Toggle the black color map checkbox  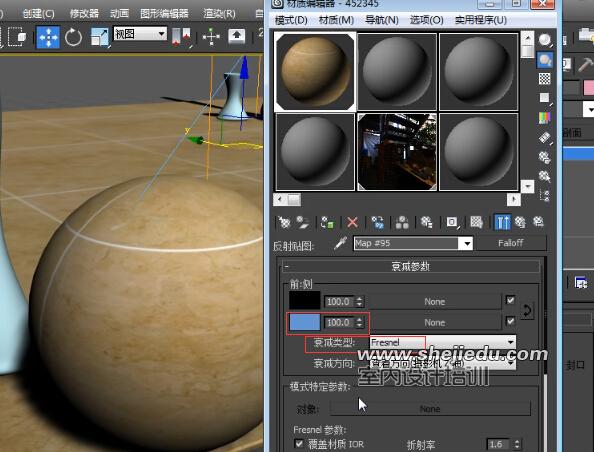coord(510,300)
